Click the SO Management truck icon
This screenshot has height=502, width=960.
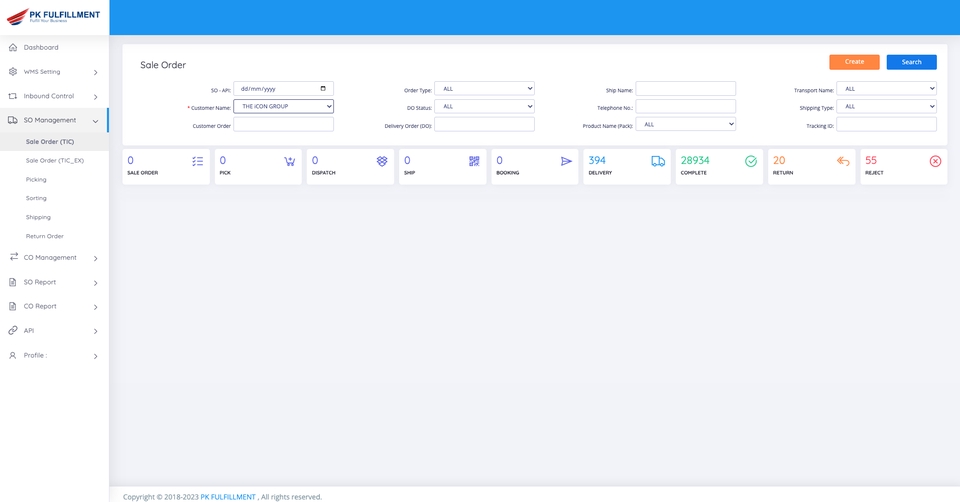(13, 120)
